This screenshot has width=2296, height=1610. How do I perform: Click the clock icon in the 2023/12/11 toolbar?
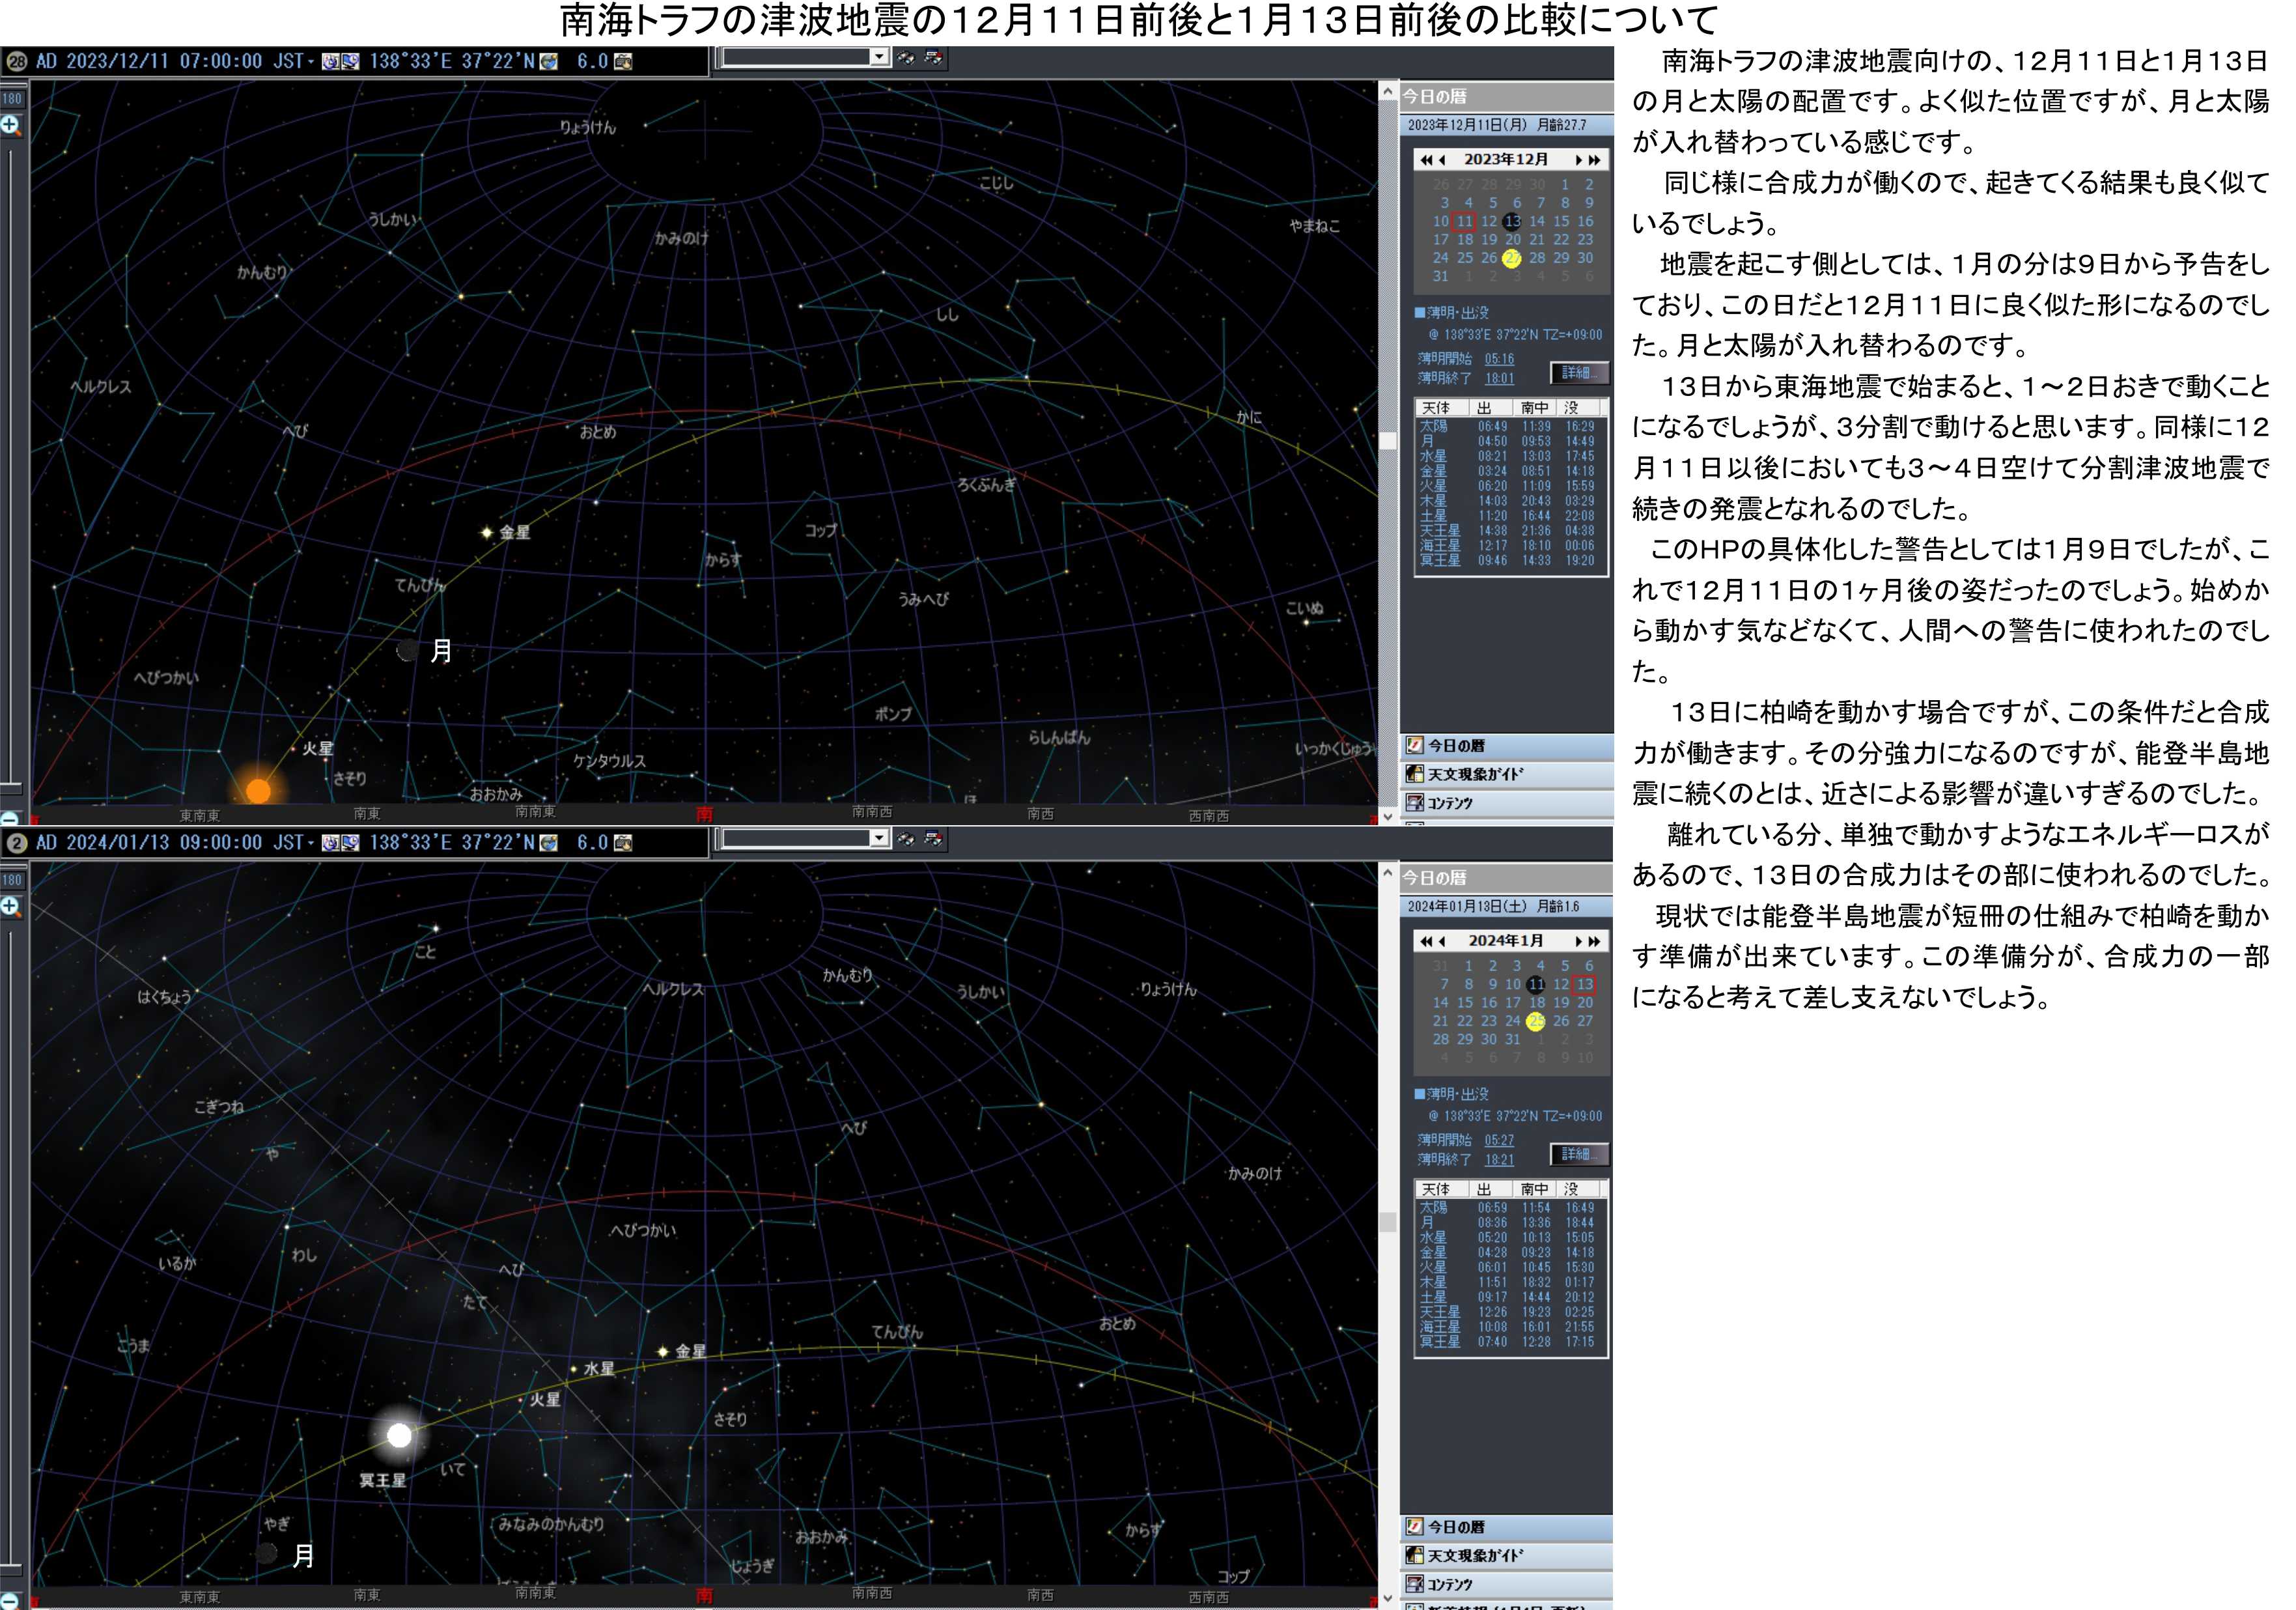coord(330,61)
